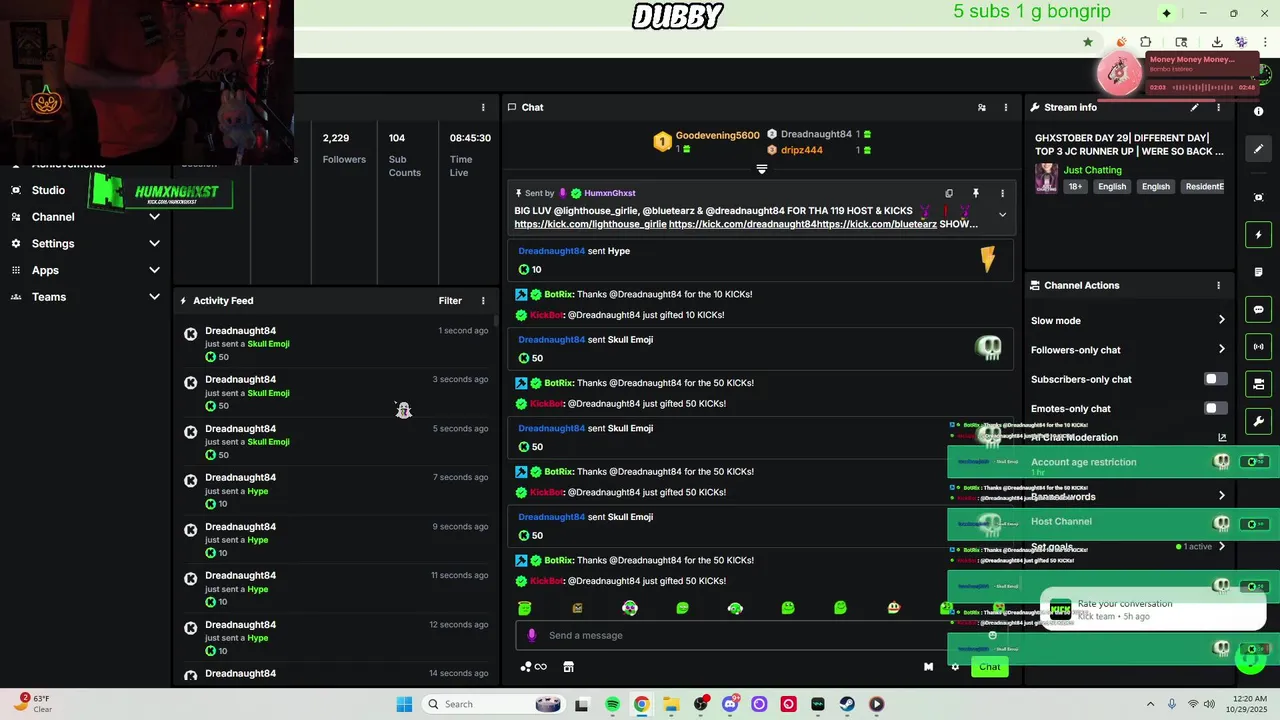This screenshot has width=1280, height=720.
Task: Collapse the gift leaderboard handle
Action: point(762,170)
